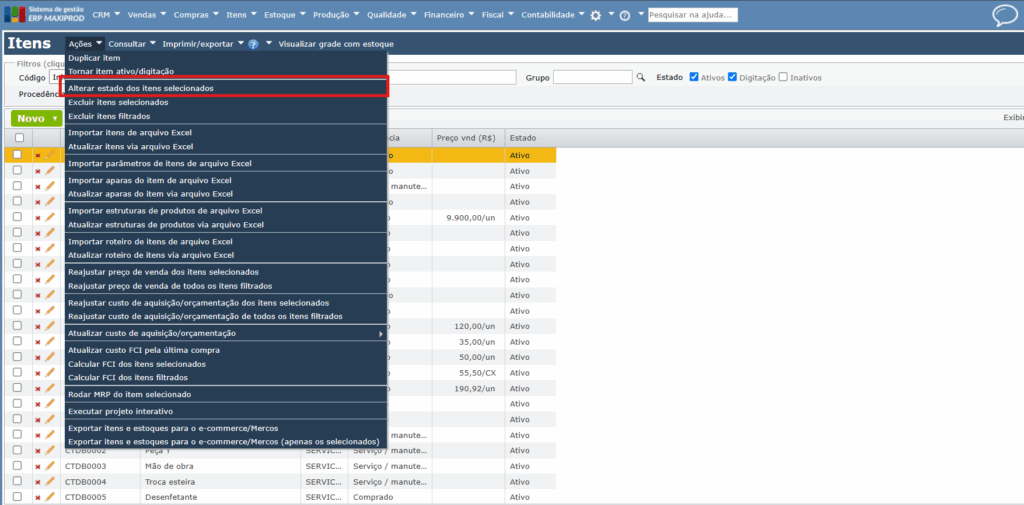This screenshot has width=1024, height=505.
Task: Check the highlighted first row checkbox
Action: pos(18,154)
